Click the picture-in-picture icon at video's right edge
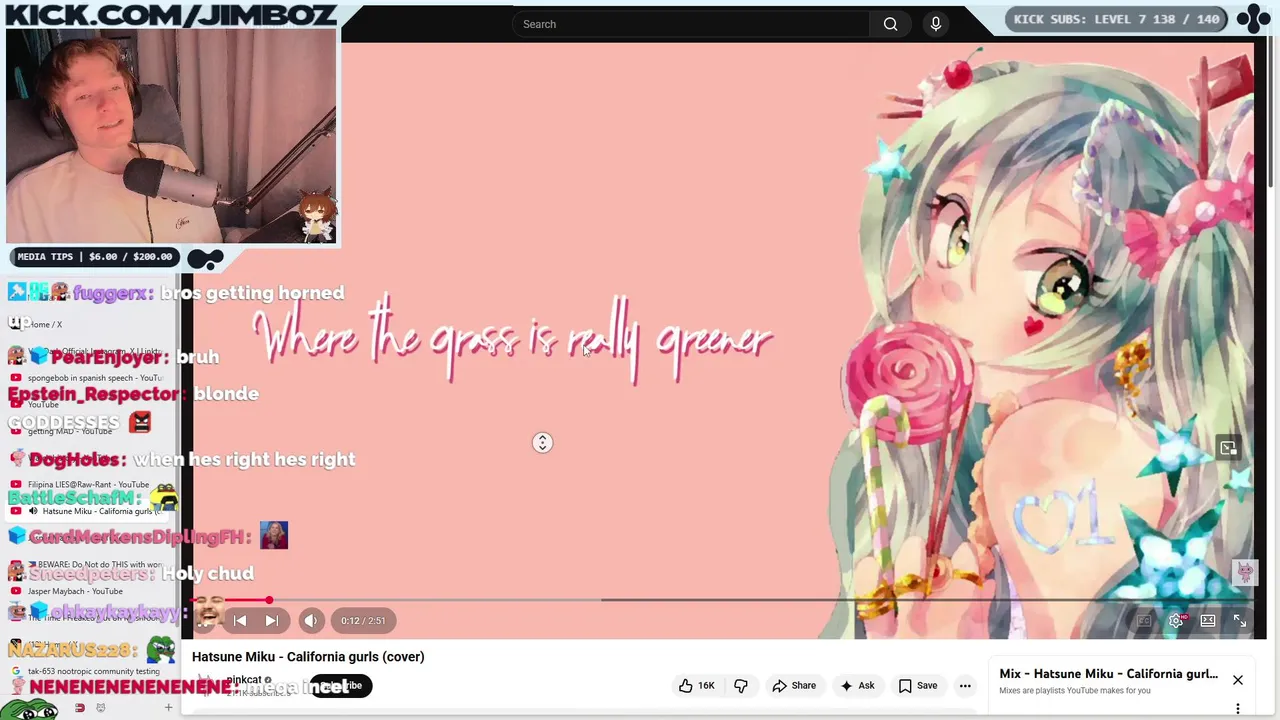The image size is (1280, 720). pos(1228,448)
